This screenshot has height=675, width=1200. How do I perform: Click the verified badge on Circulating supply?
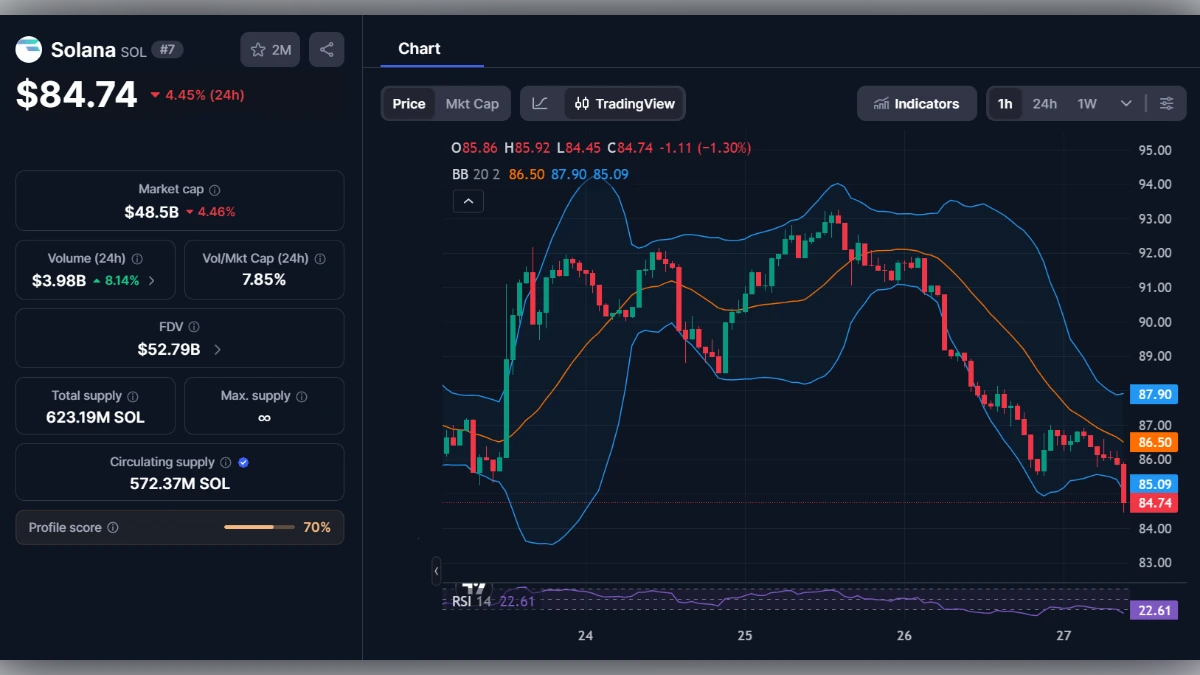(241, 462)
